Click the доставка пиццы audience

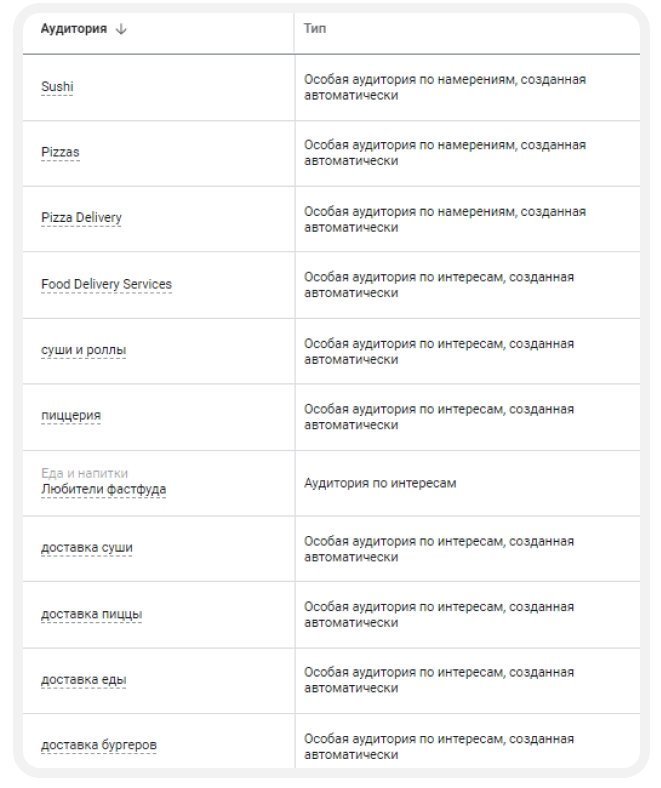(91, 613)
